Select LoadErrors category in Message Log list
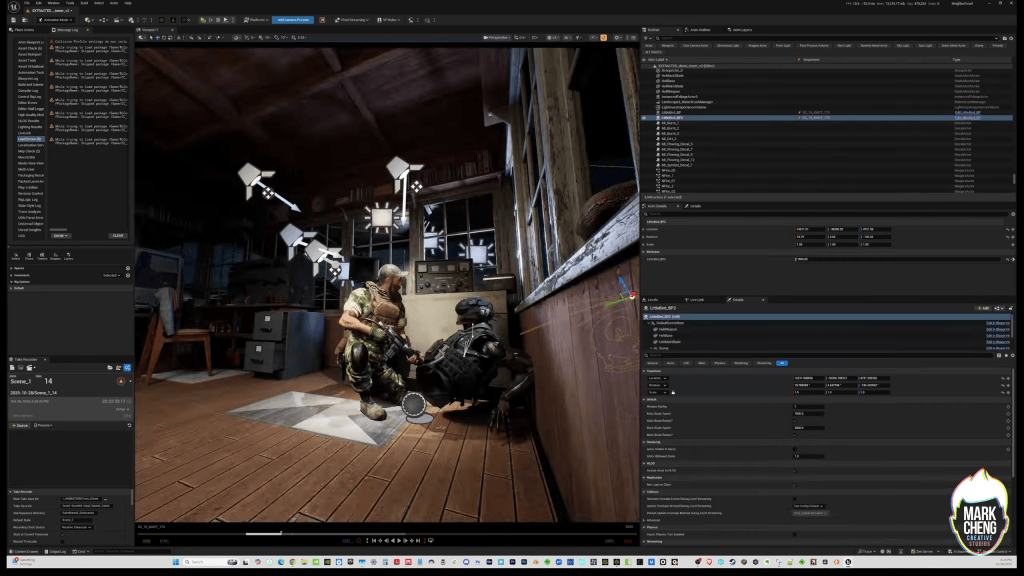Viewport: 1024px width, 576px height. coord(29,139)
